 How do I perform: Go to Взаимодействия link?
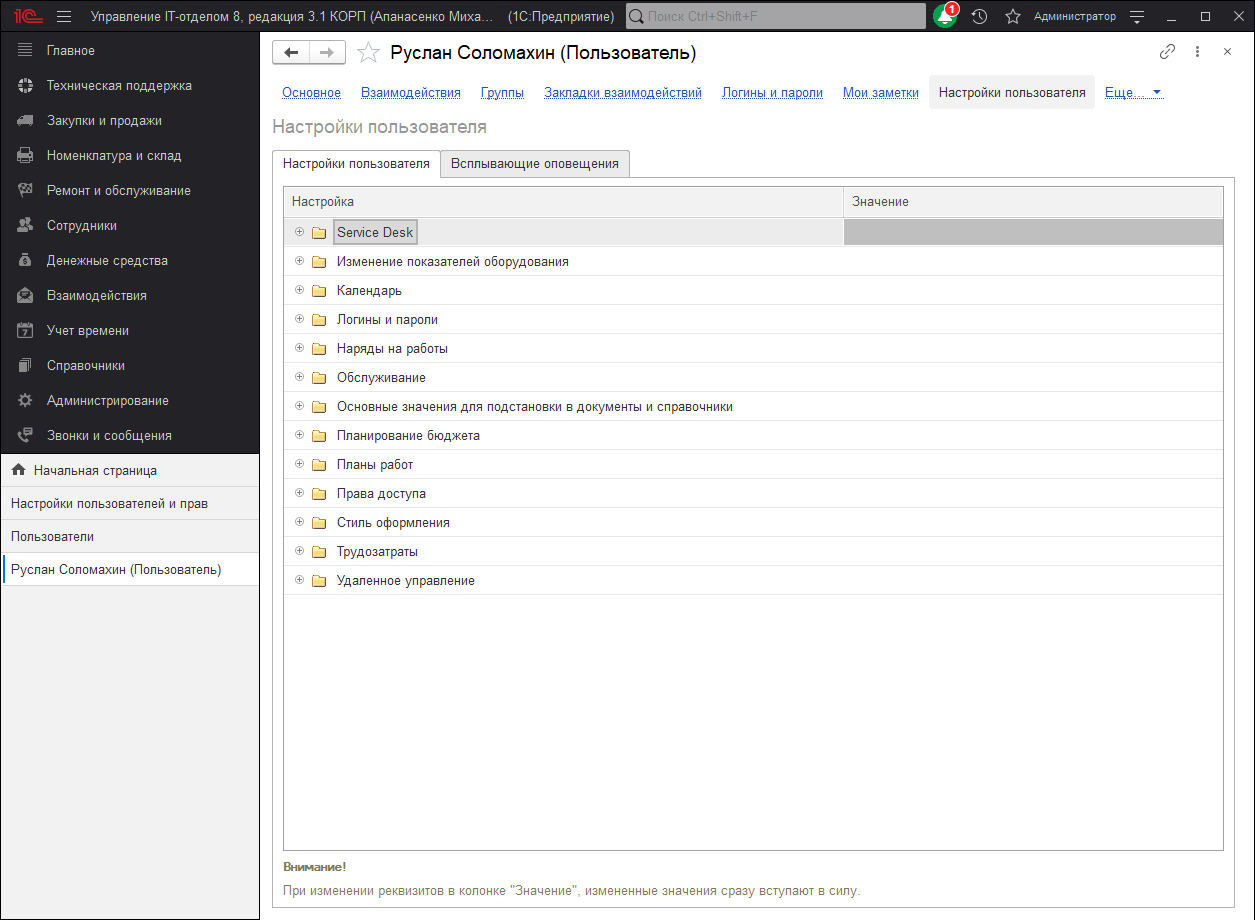pos(410,93)
